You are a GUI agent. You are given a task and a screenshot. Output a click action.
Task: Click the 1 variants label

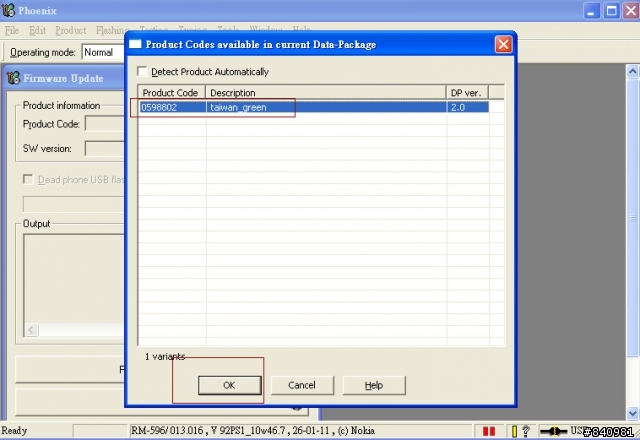[165, 356]
